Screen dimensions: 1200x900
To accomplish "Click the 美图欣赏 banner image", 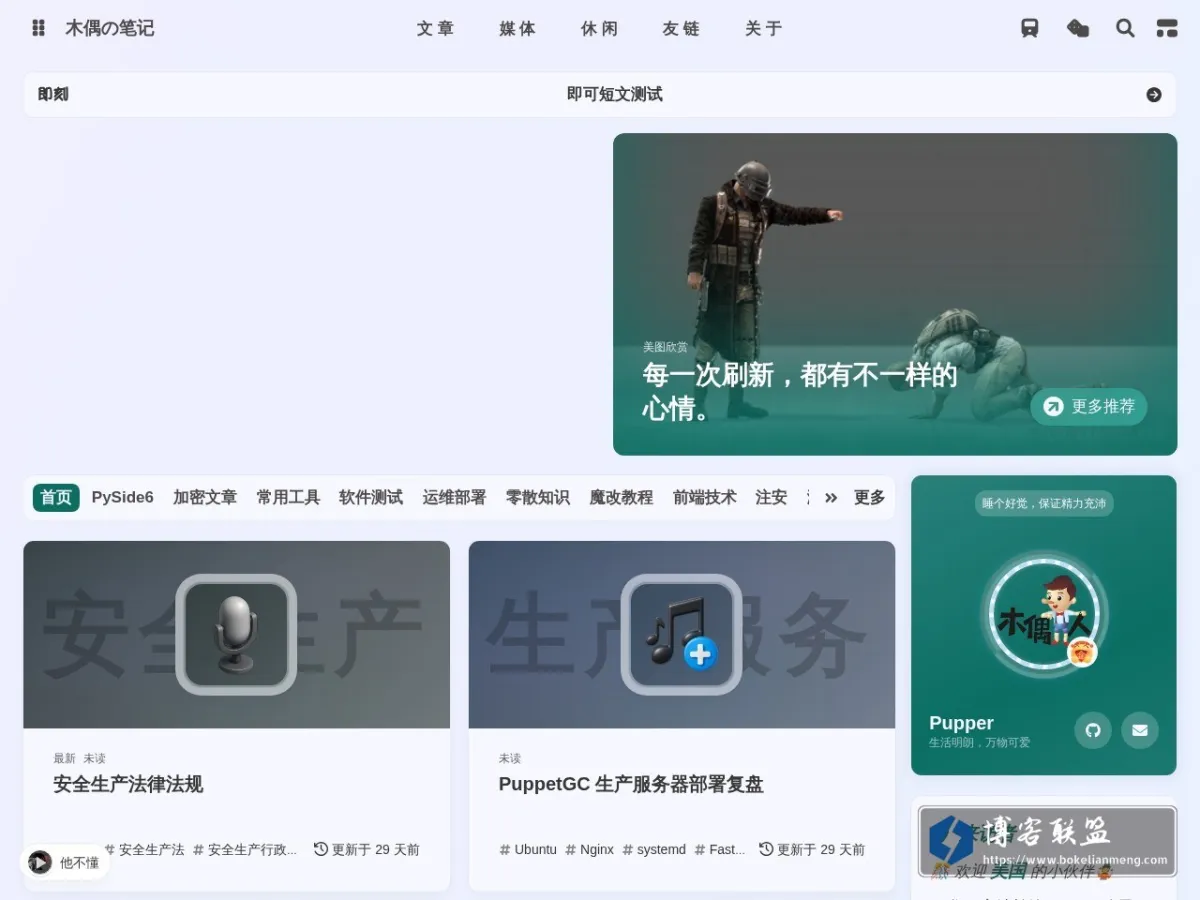I will [x=895, y=294].
